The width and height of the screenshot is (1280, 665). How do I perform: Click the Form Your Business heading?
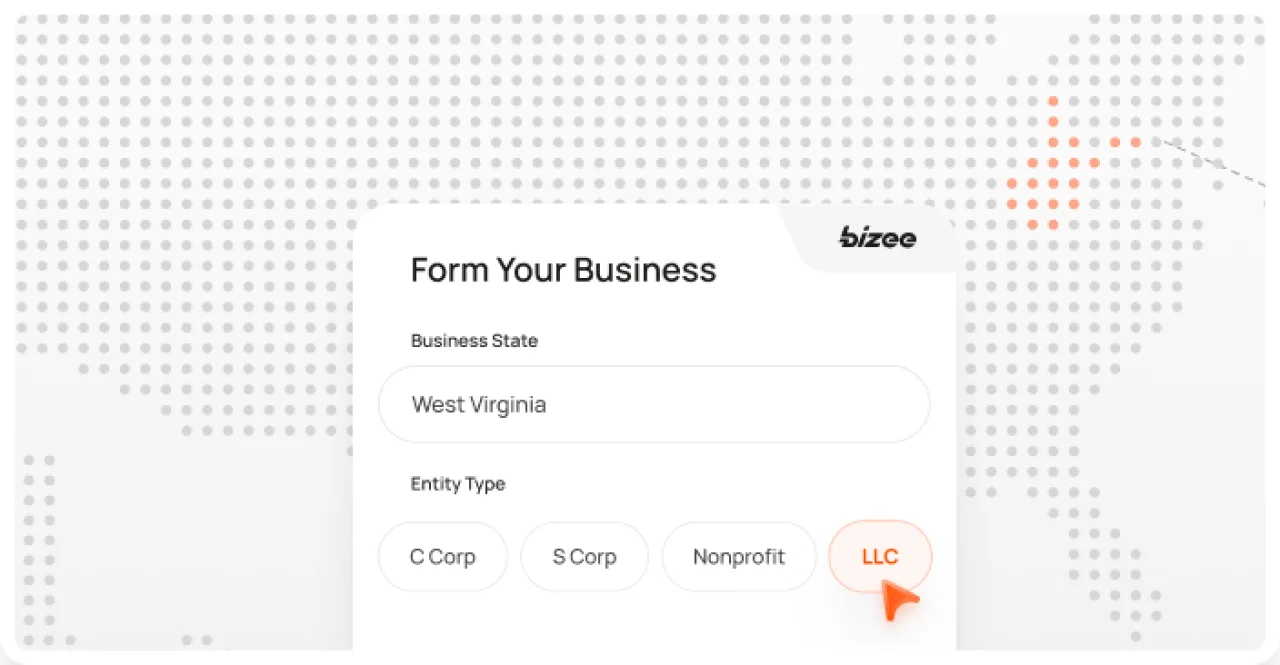click(563, 270)
